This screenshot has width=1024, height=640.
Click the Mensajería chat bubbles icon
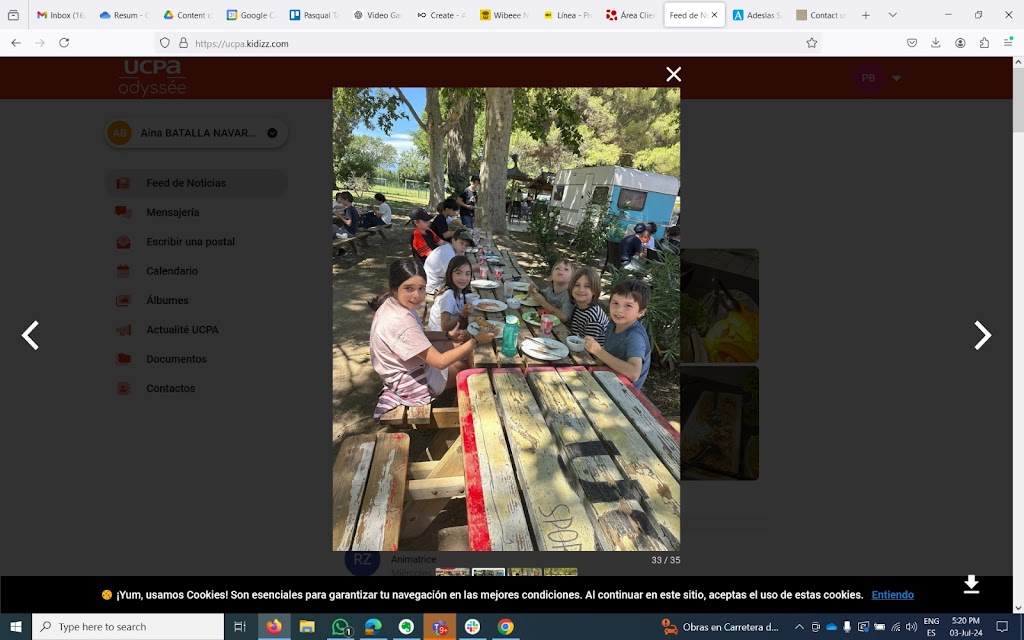click(123, 212)
